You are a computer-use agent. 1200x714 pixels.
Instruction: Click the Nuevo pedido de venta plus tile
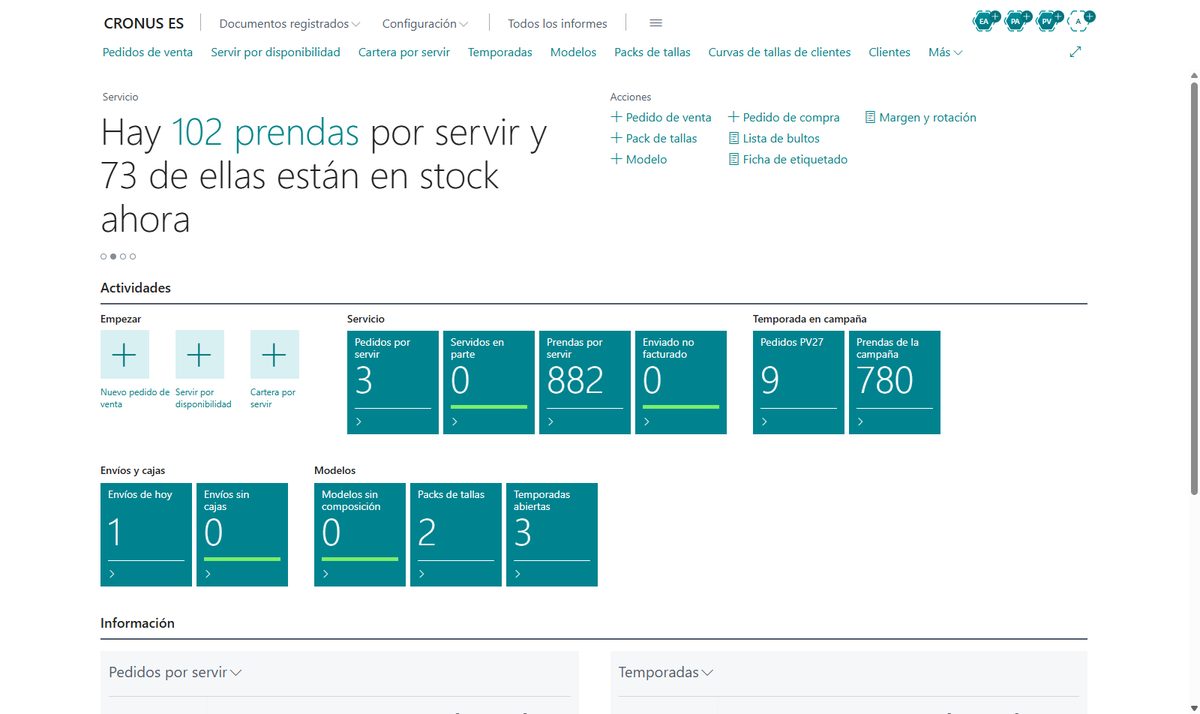pos(125,354)
